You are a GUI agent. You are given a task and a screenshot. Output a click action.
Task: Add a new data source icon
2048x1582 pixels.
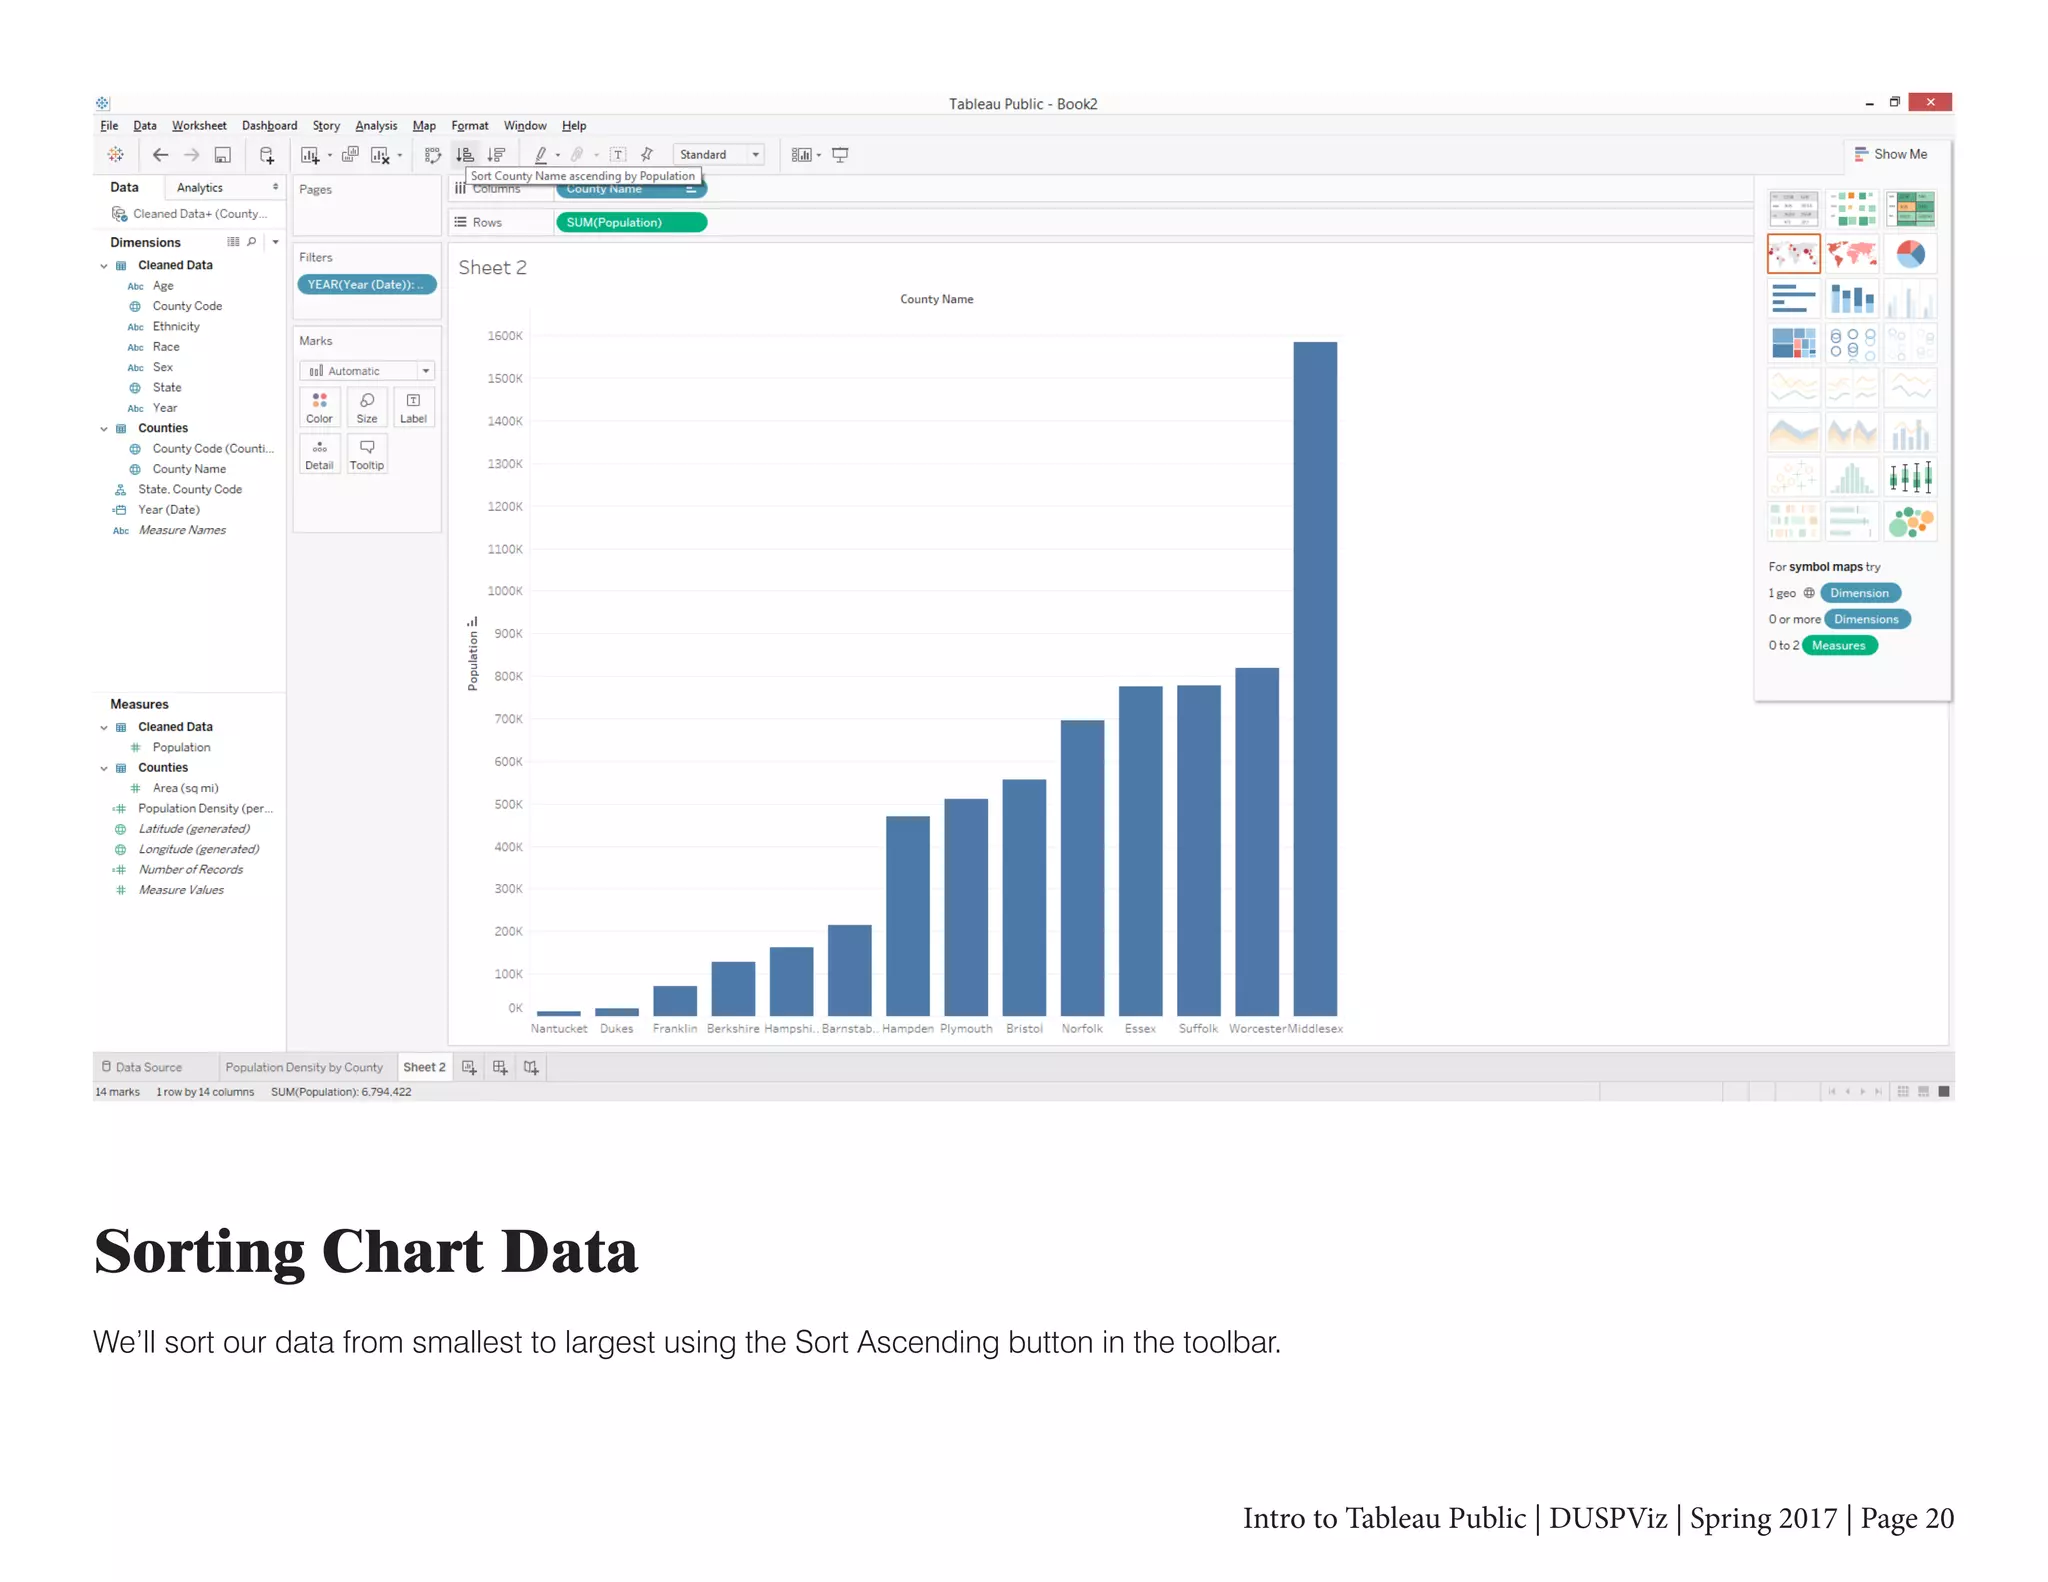267,155
